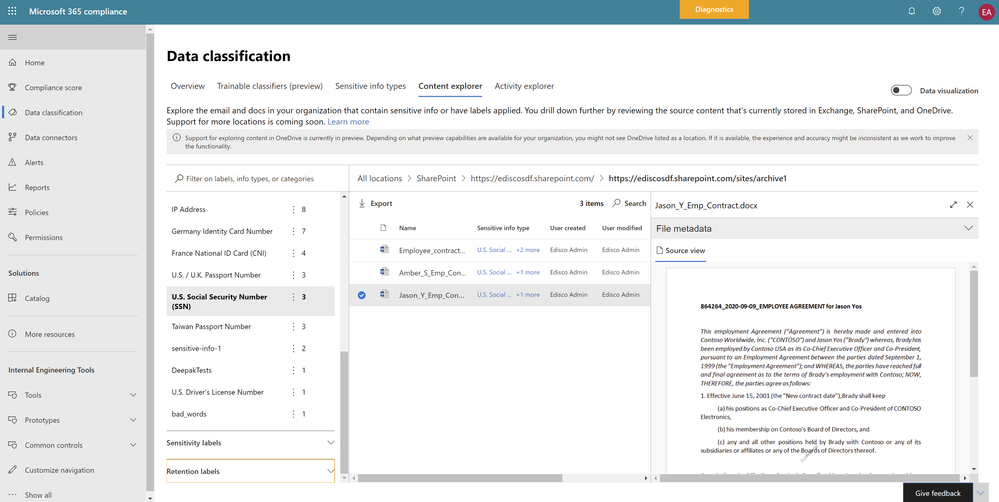The width and height of the screenshot is (999, 502).
Task: Open help question mark icon
Action: tap(961, 11)
